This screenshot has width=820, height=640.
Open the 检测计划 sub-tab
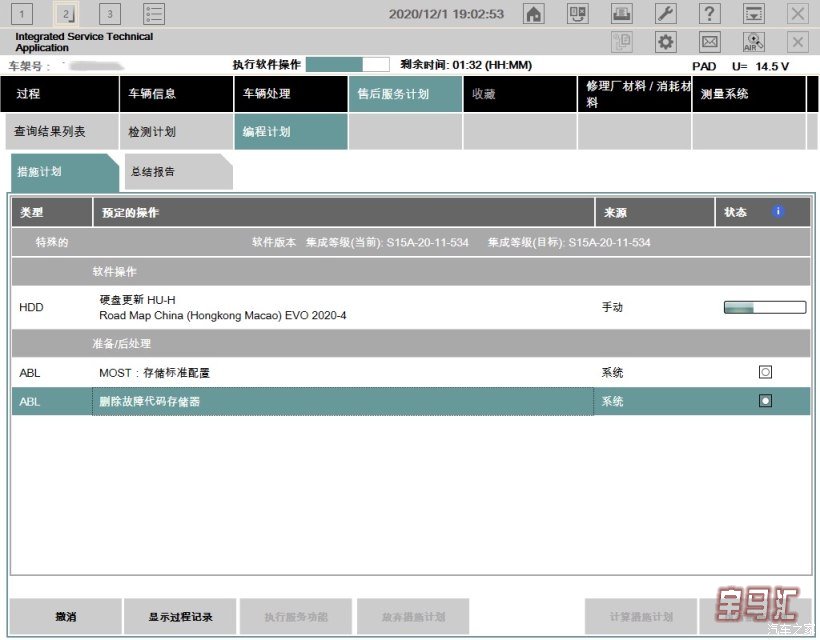pyautogui.click(x=176, y=132)
